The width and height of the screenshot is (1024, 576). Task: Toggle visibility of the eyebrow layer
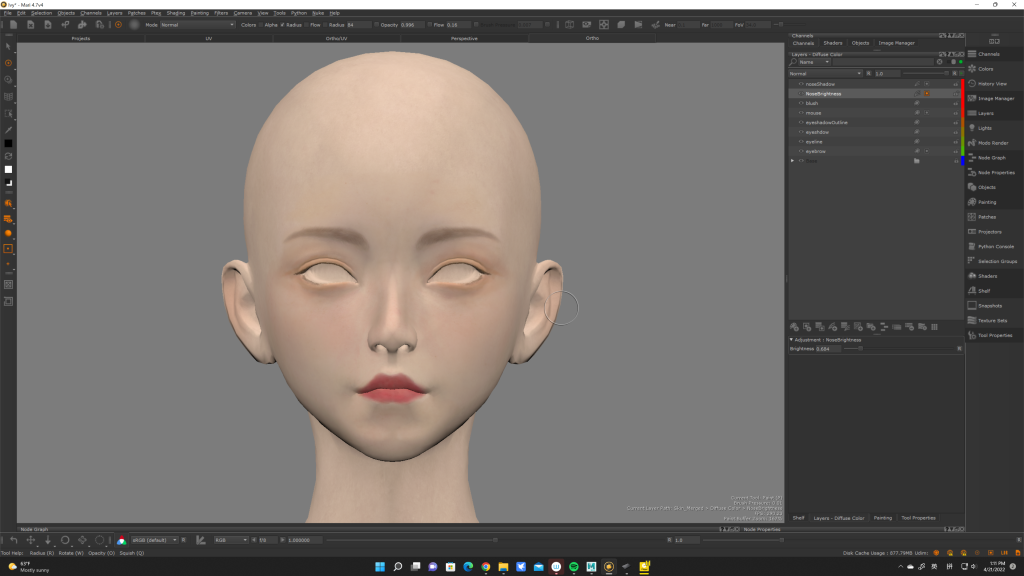click(x=801, y=151)
